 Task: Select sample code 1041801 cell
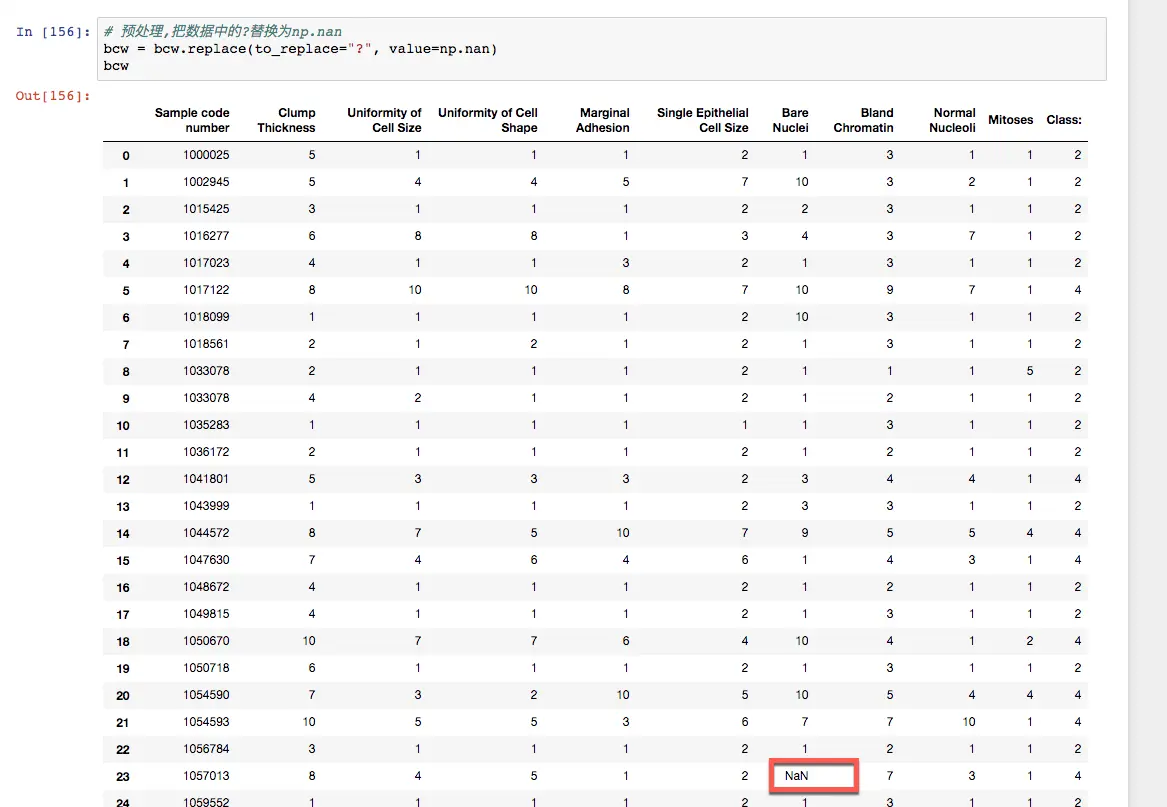[206, 479]
